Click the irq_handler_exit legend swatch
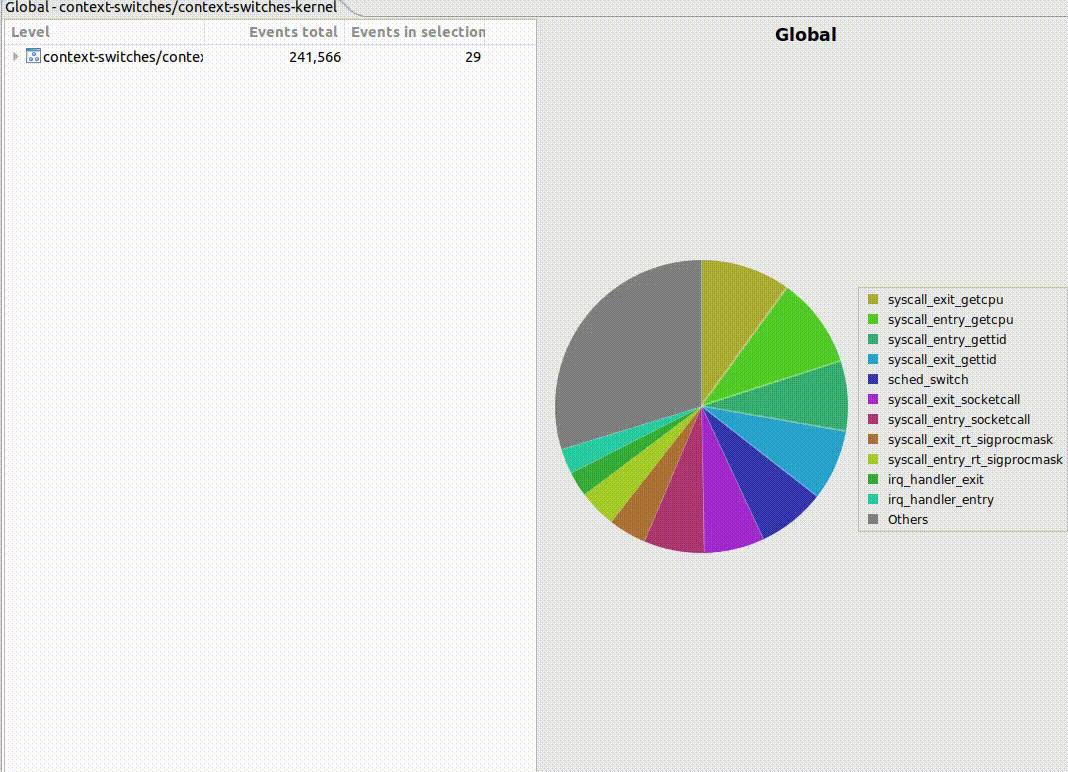Image resolution: width=1068 pixels, height=772 pixels. pos(873,479)
